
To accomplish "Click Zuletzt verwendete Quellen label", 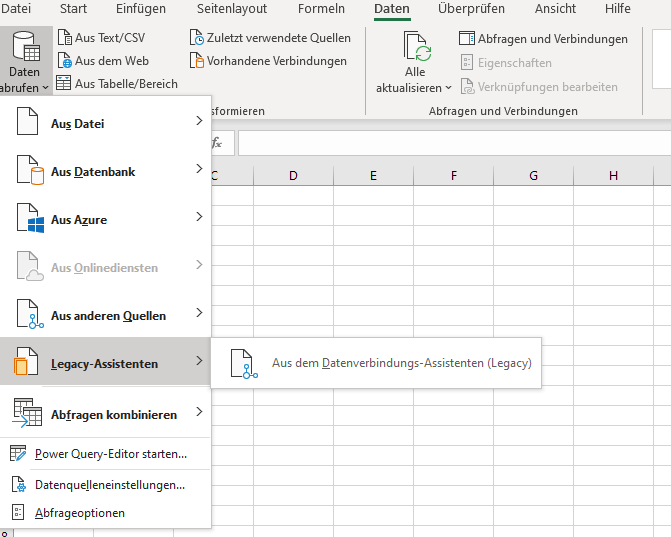I will [x=279, y=38].
